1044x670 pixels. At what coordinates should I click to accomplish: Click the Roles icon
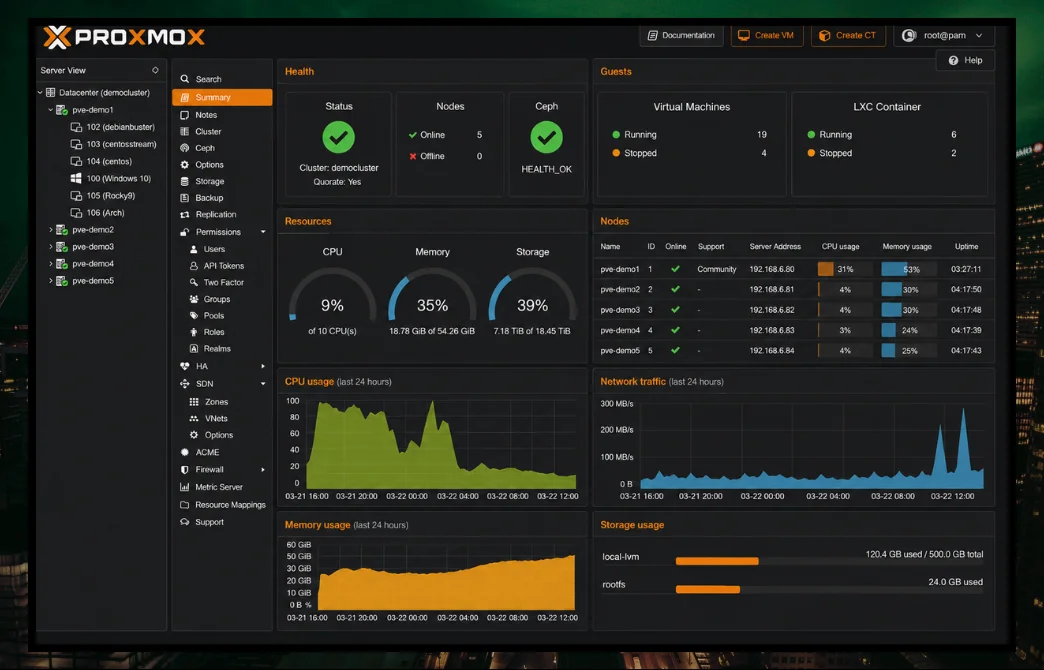tap(194, 332)
